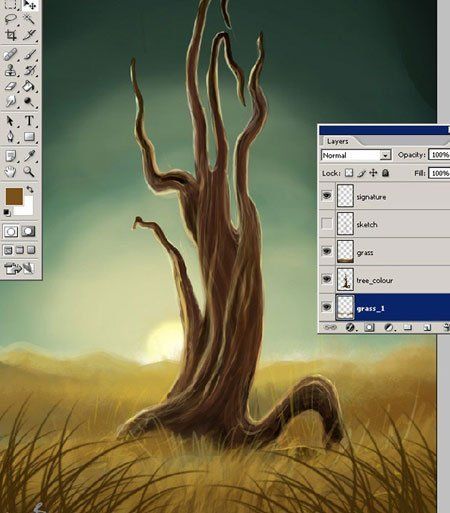450x513 pixels.
Task: Select the Crop tool
Action: click(11, 35)
